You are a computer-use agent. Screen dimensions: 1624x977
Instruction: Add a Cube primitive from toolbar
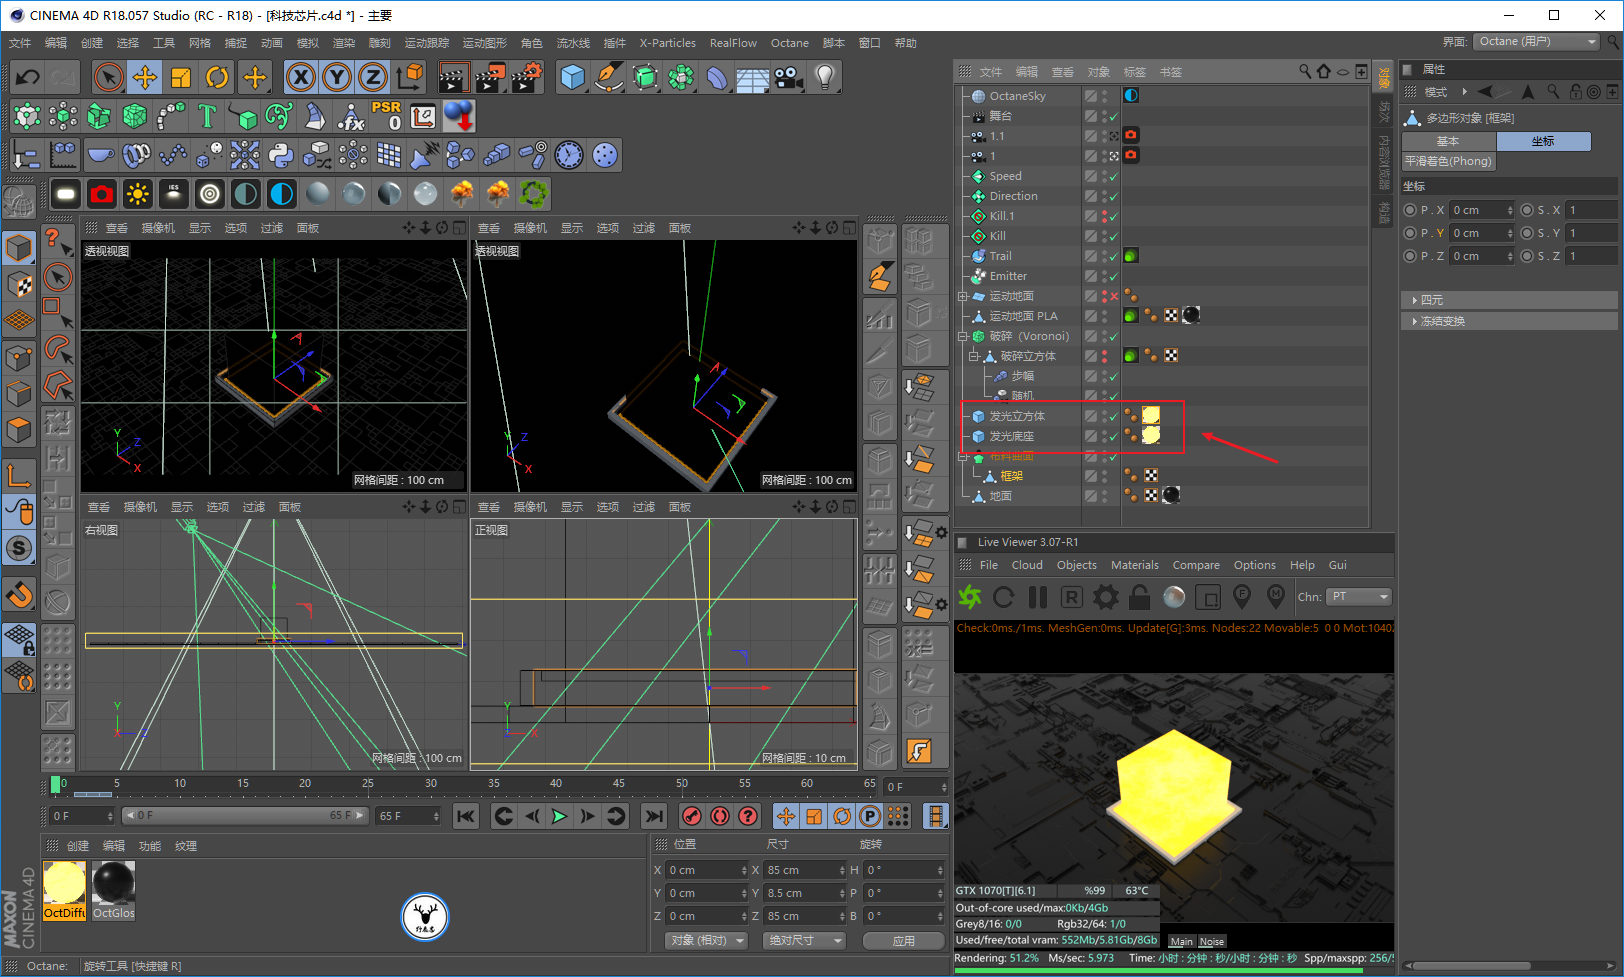point(572,77)
